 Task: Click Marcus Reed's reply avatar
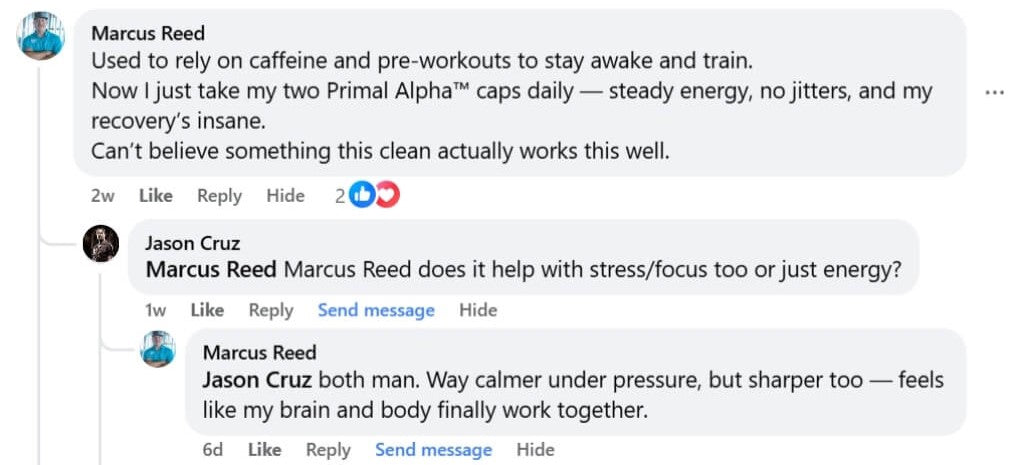click(158, 348)
